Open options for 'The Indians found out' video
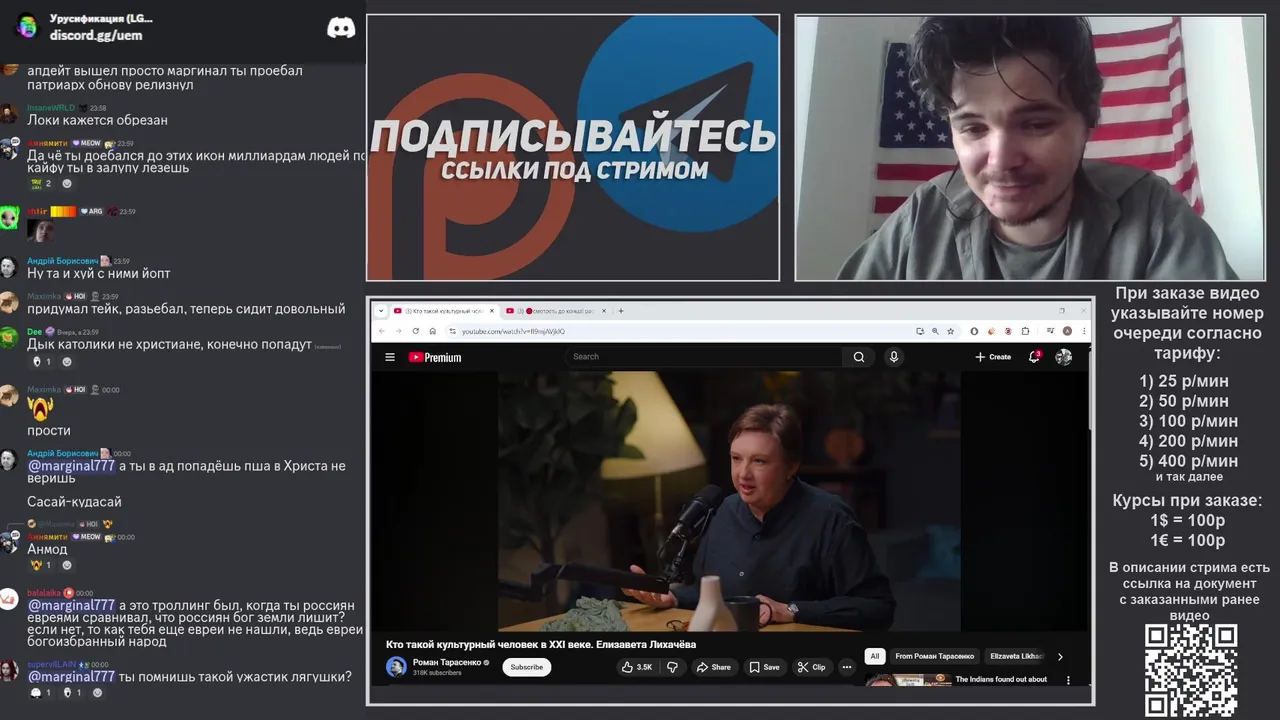The height and width of the screenshot is (720, 1280). click(x=1068, y=680)
